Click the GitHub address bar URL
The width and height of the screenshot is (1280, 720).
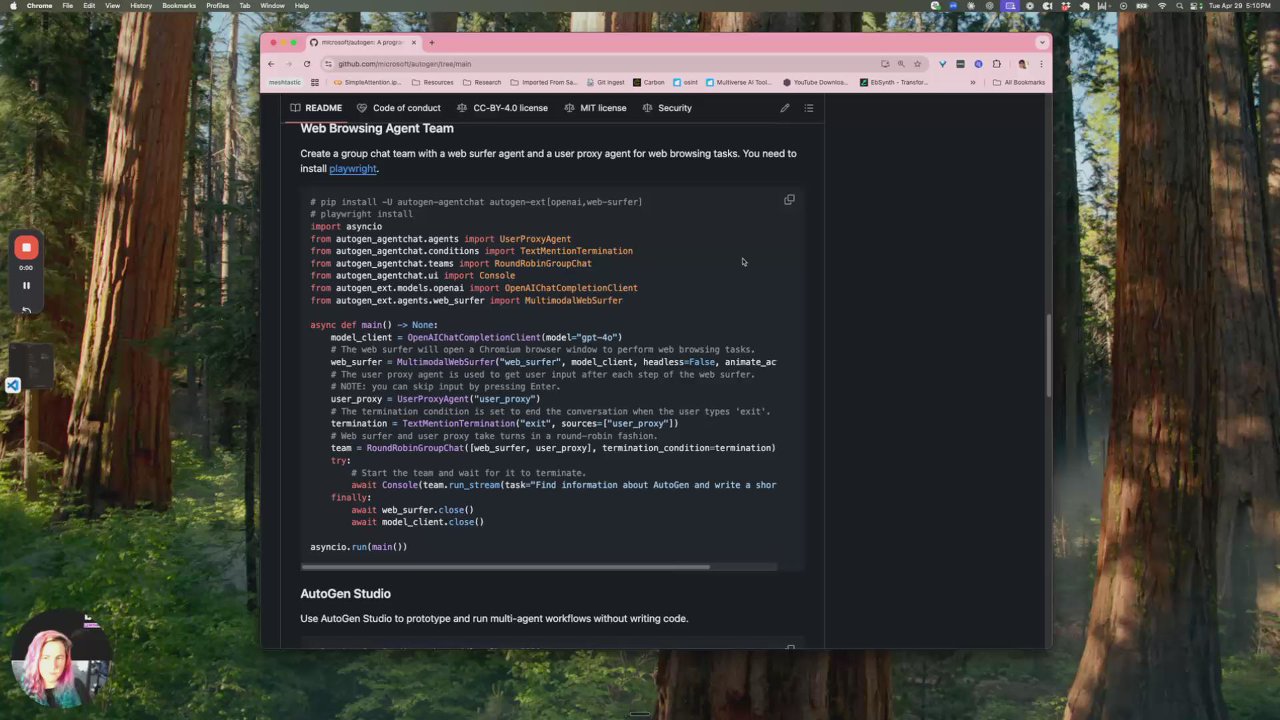404,64
